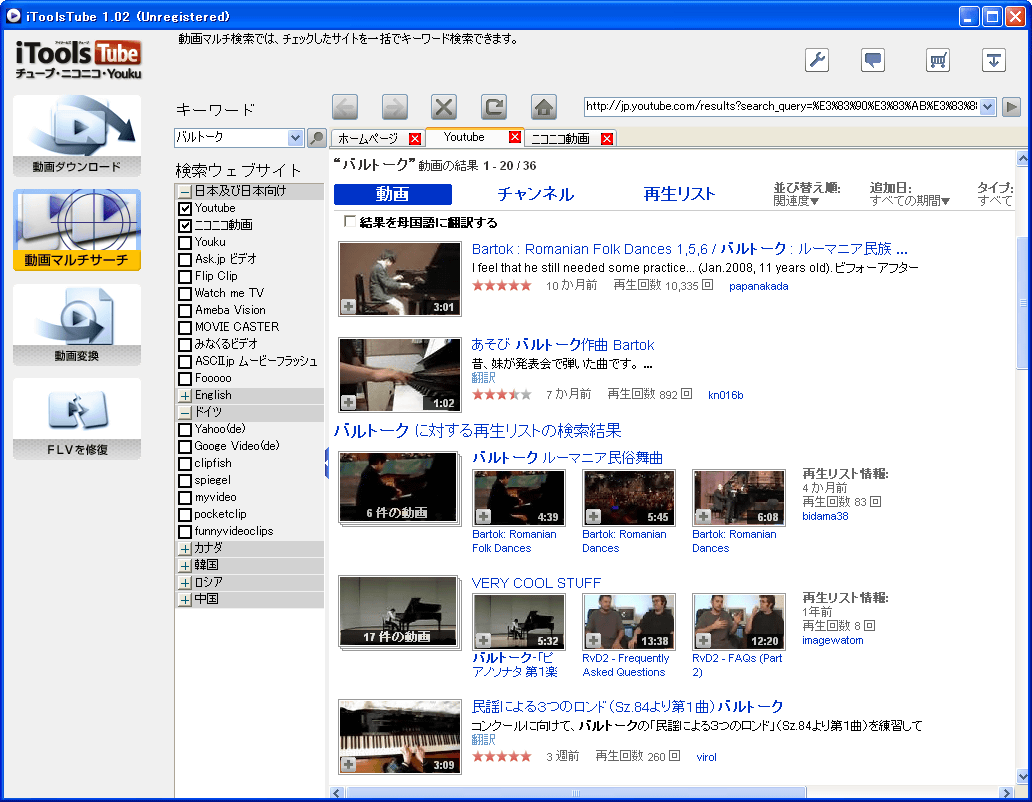Enable the Ask.jp ビデオ checkbox

pyautogui.click(x=185, y=260)
